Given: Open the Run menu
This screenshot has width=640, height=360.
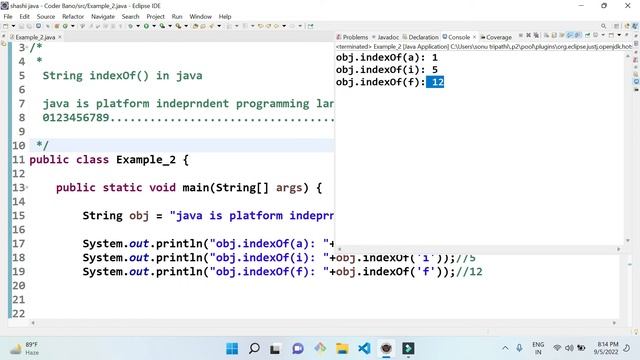Looking at the screenshot, I should pos(177,16).
